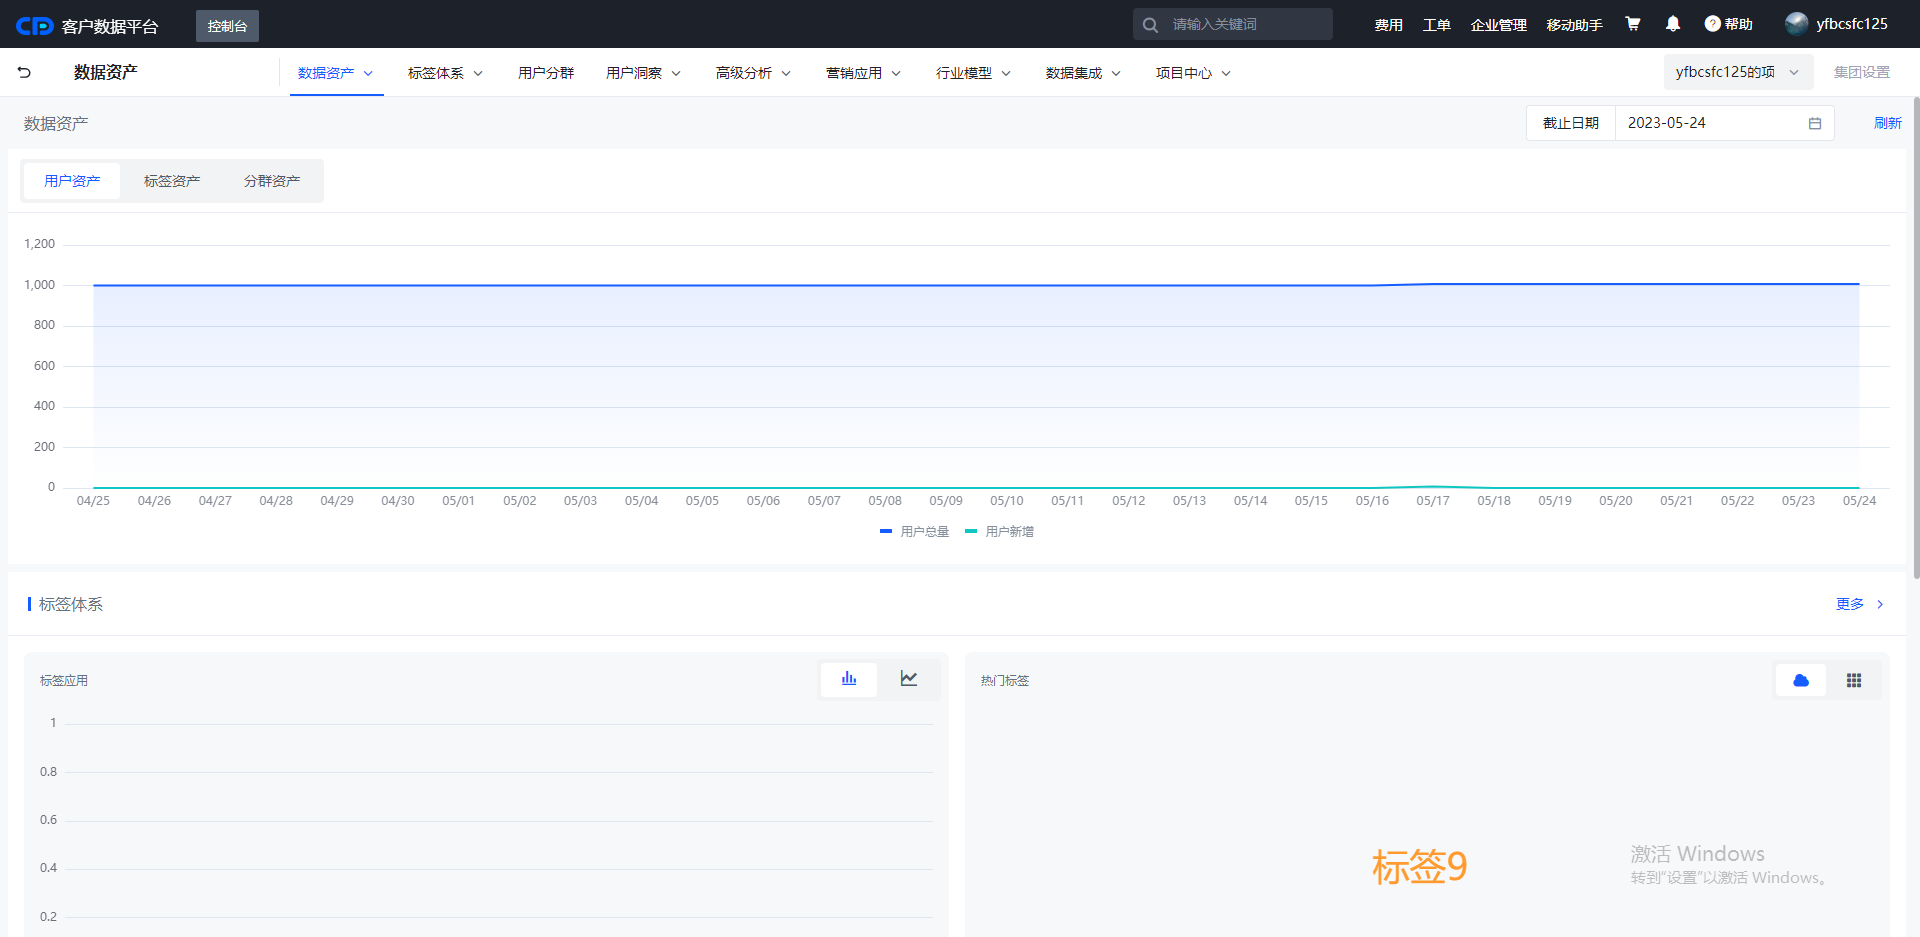Open the 移动助手 top link
The width and height of the screenshot is (1920, 937).
pyautogui.click(x=1575, y=25)
